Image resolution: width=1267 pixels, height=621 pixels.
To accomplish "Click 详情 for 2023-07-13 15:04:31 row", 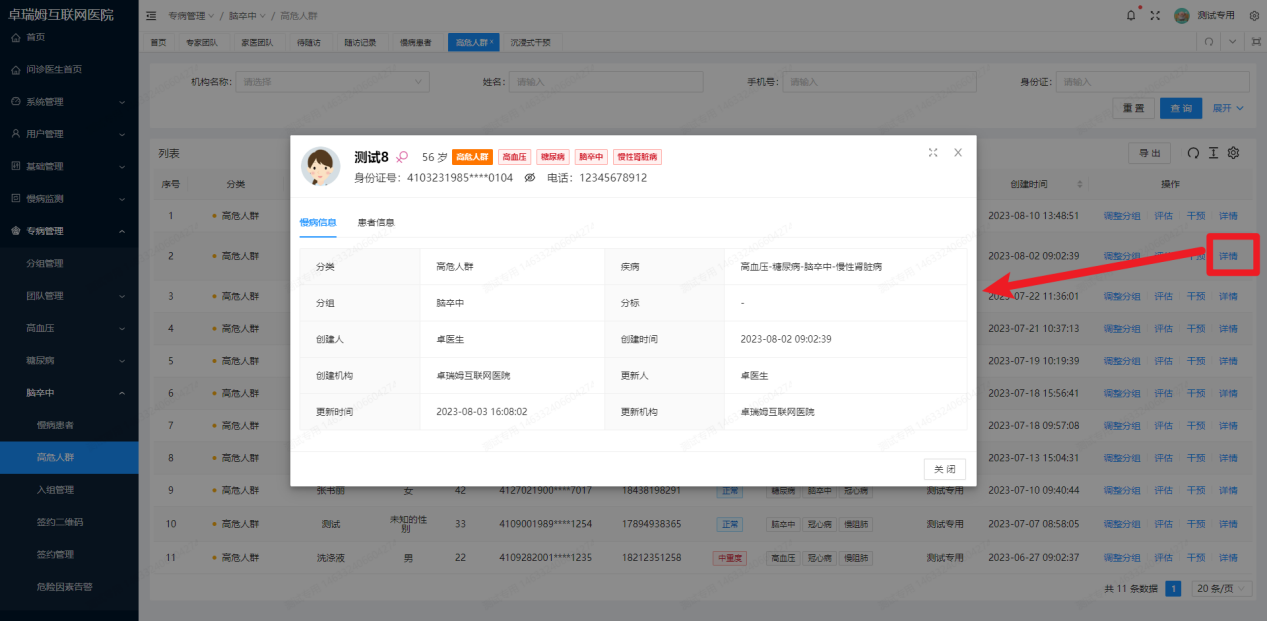I will tap(1228, 458).
